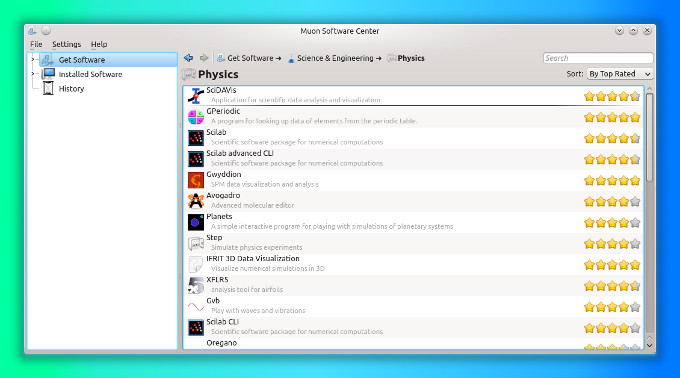The image size is (680, 378).
Task: Click the Step app icon
Action: [196, 244]
